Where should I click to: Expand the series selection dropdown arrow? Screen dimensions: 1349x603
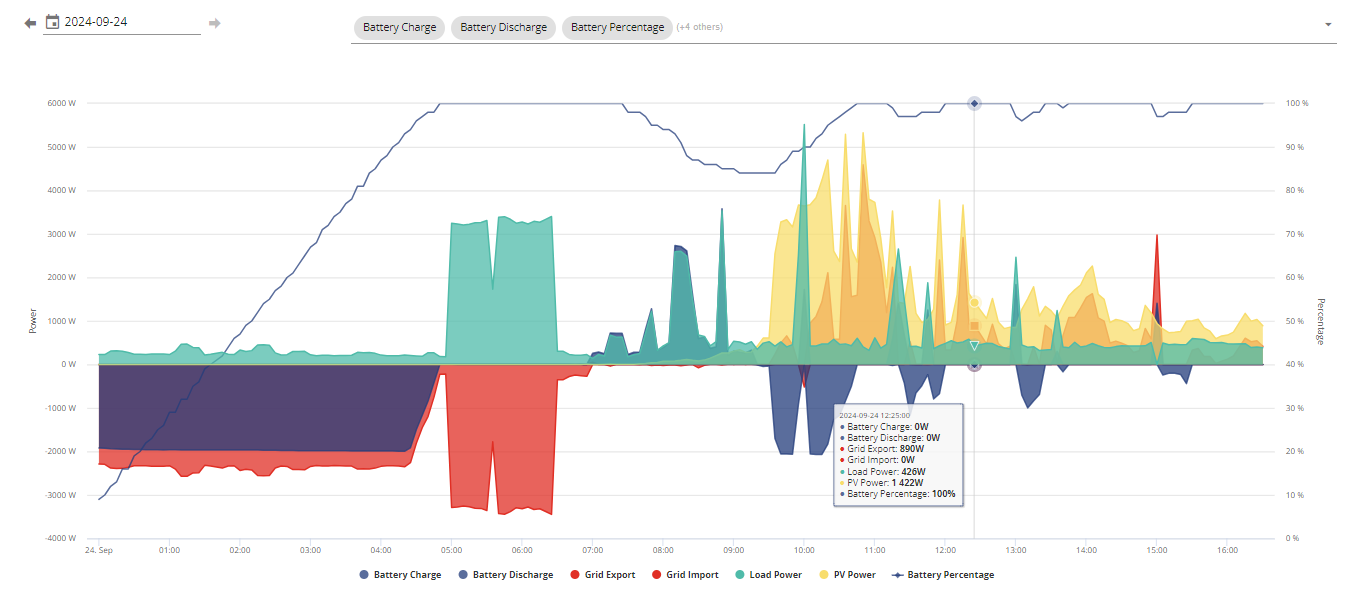[x=1328, y=25]
